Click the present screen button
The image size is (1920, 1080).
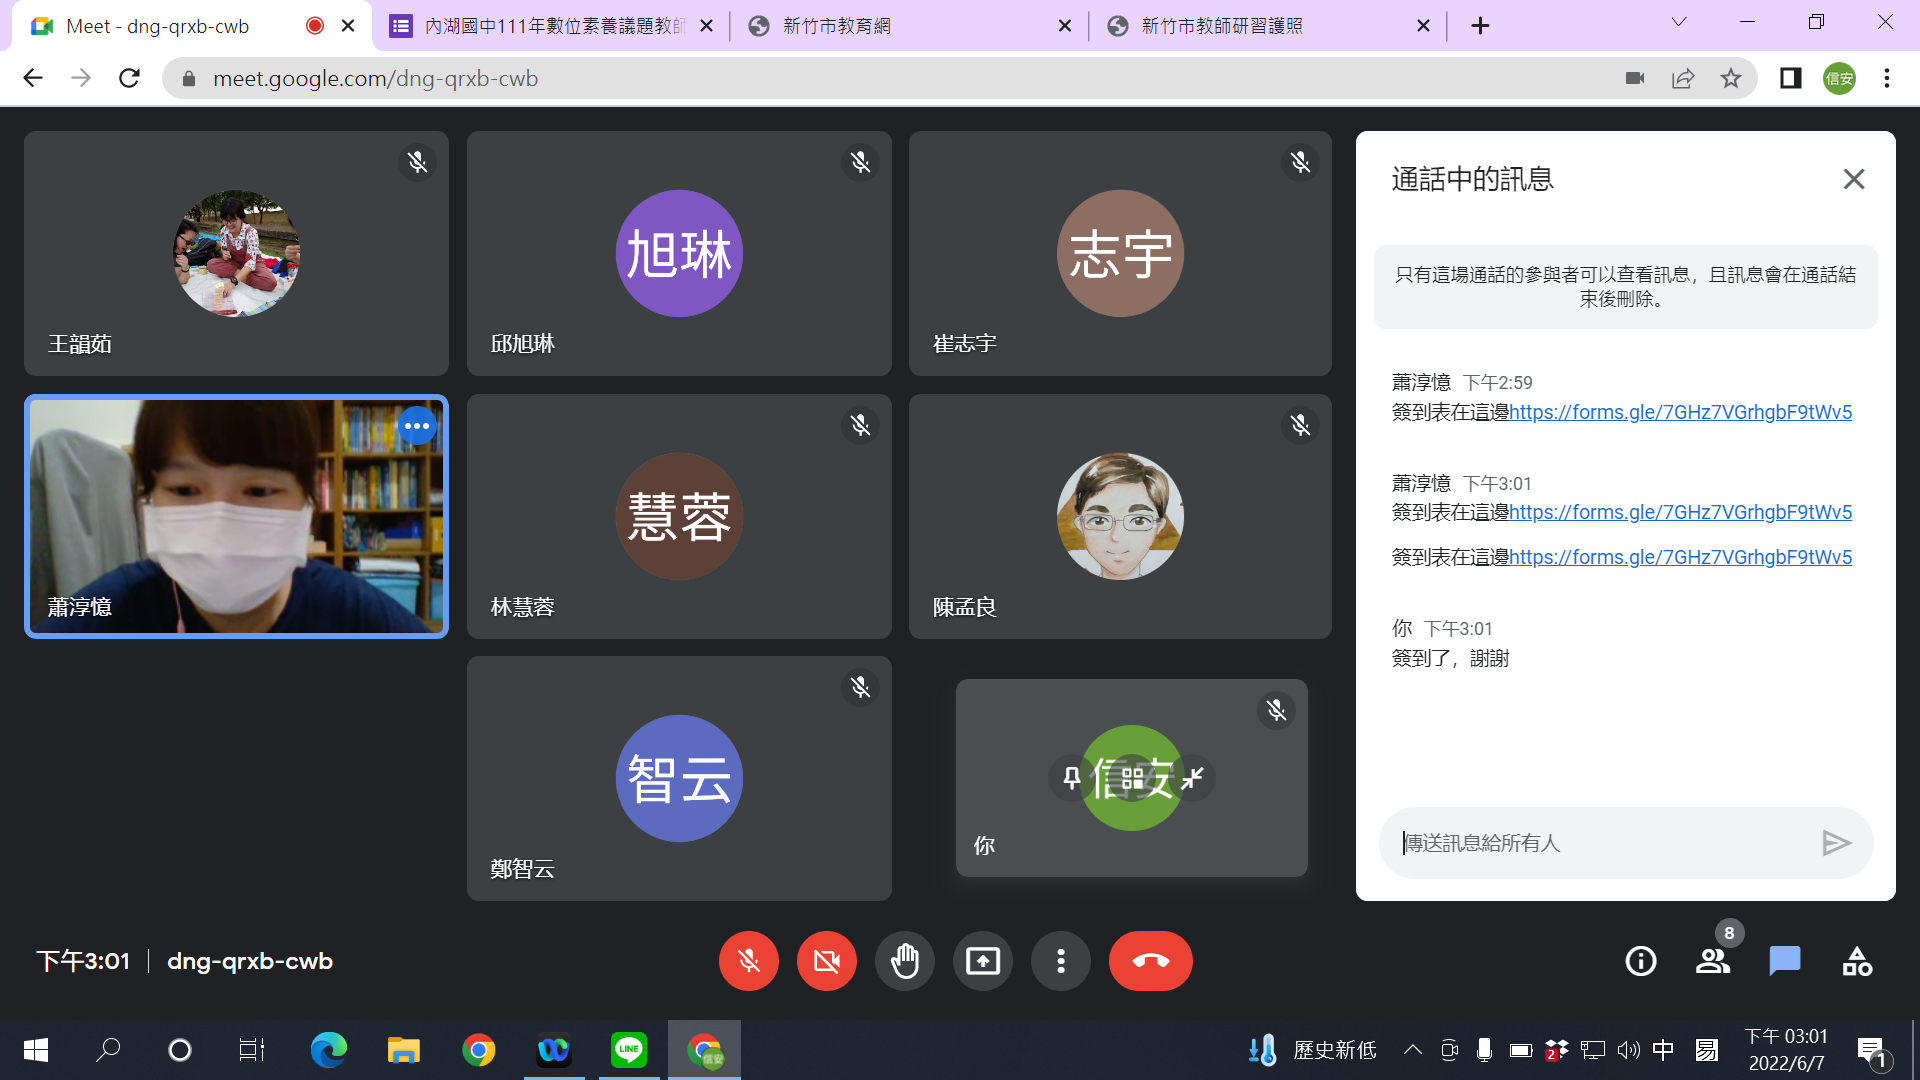(982, 961)
